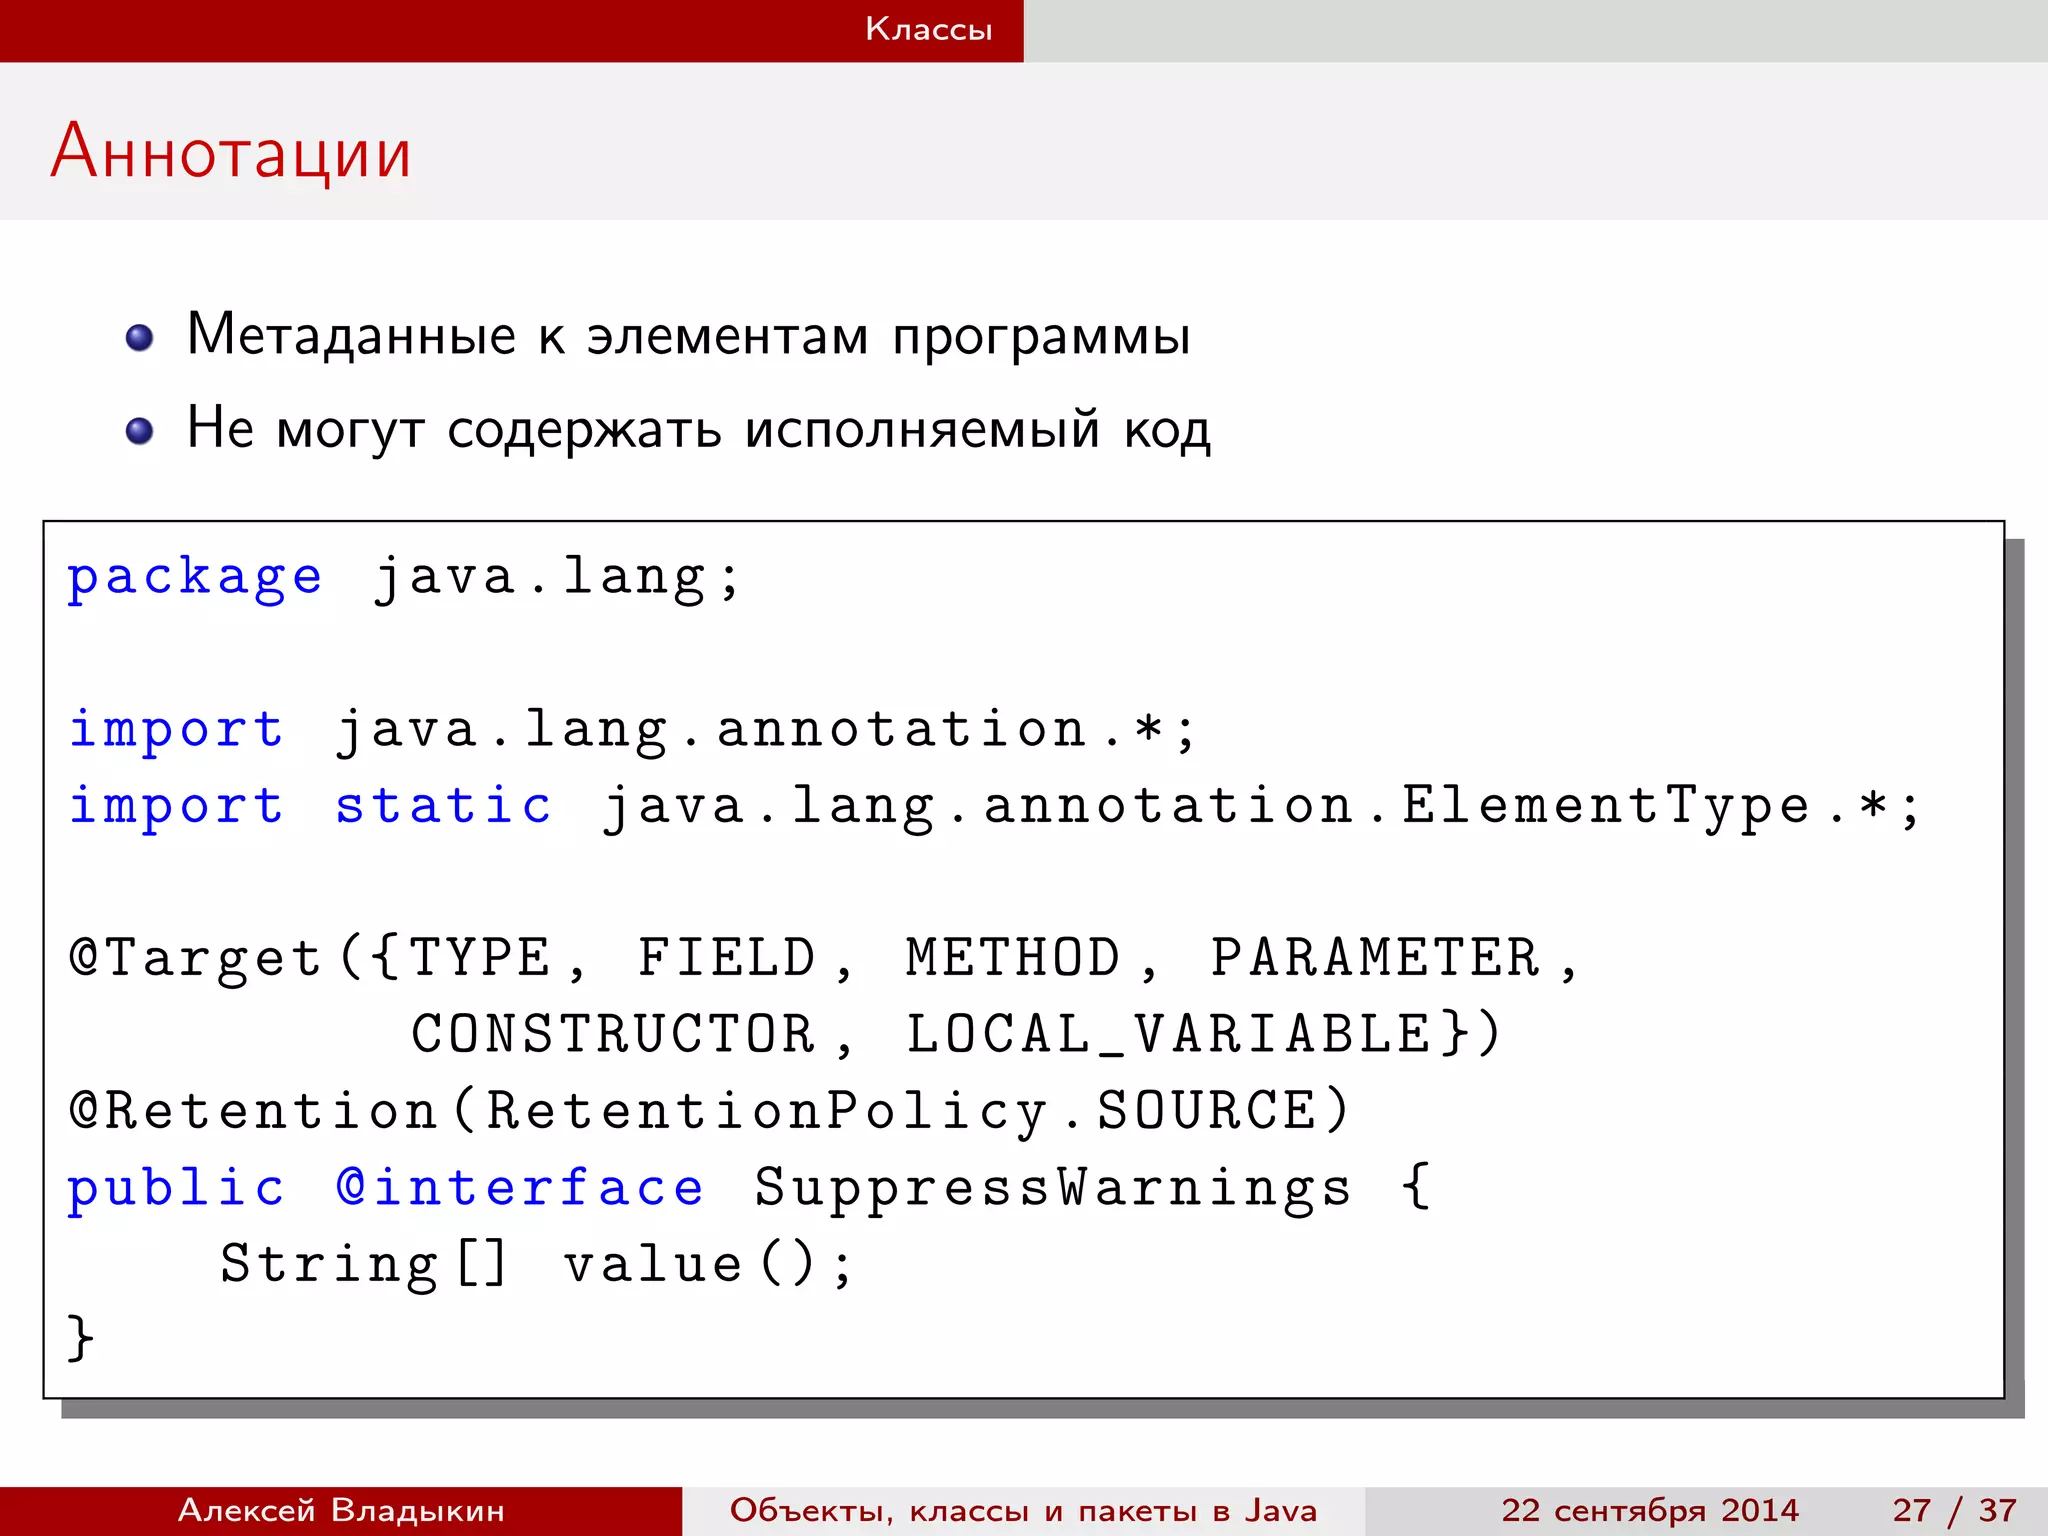Click the author name Алексей Владыкин in footer
Viewport: 2048px width, 1536px height.
(x=341, y=1510)
